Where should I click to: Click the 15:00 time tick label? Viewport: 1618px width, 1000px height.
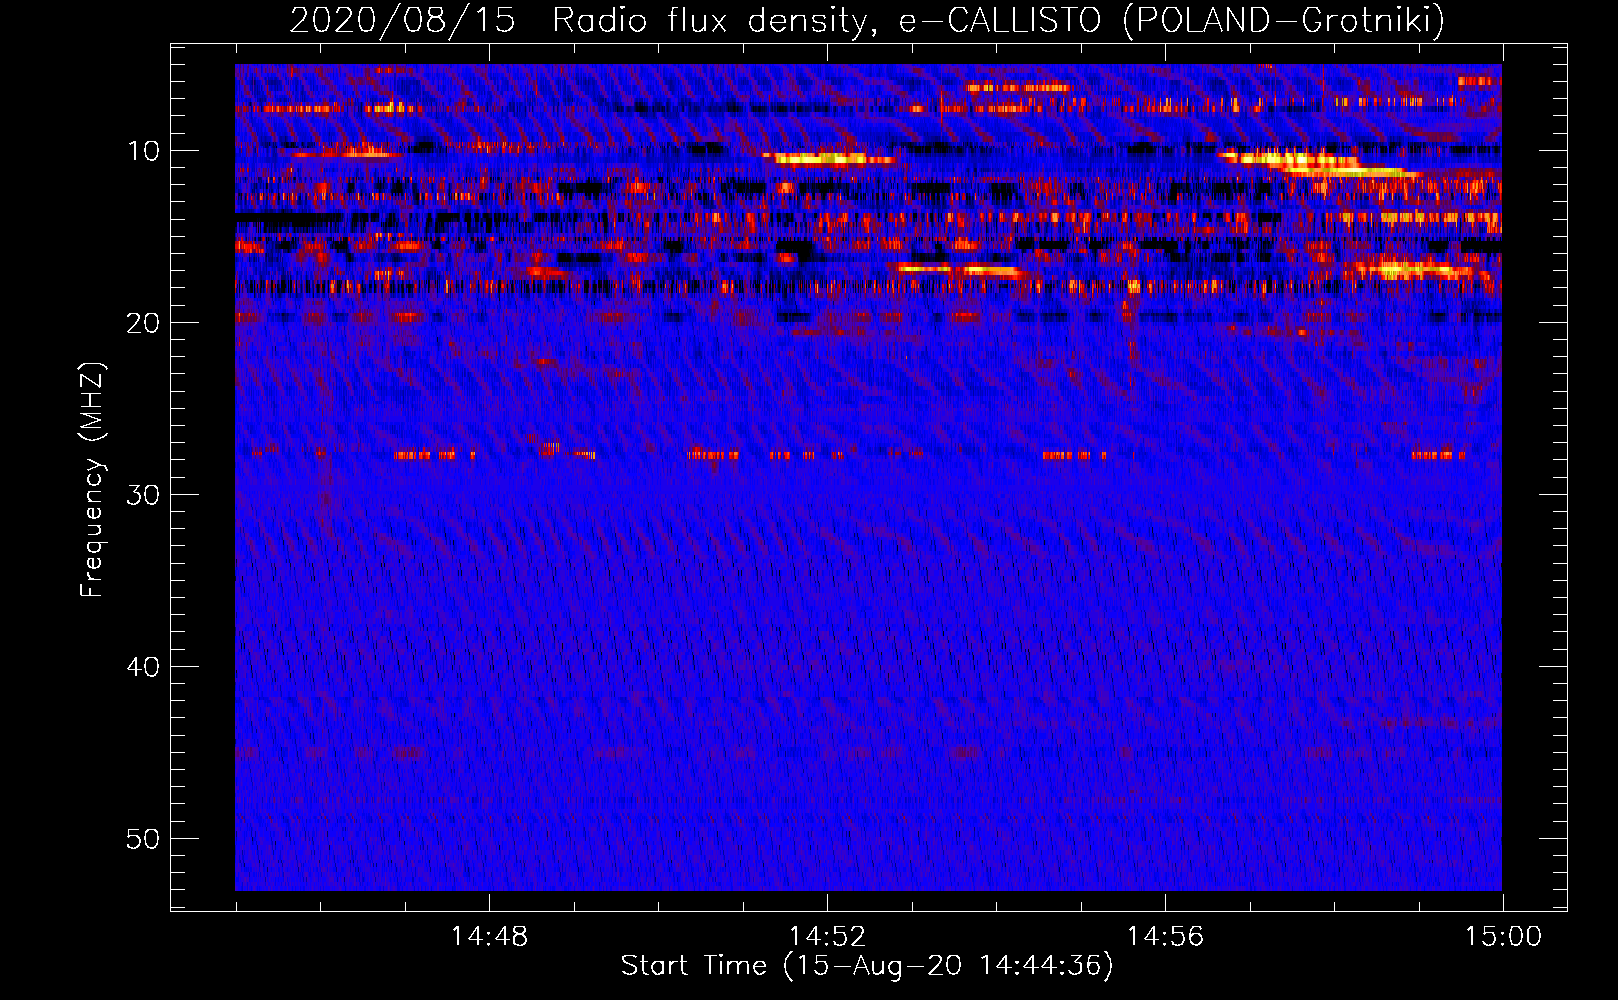pos(1503,937)
